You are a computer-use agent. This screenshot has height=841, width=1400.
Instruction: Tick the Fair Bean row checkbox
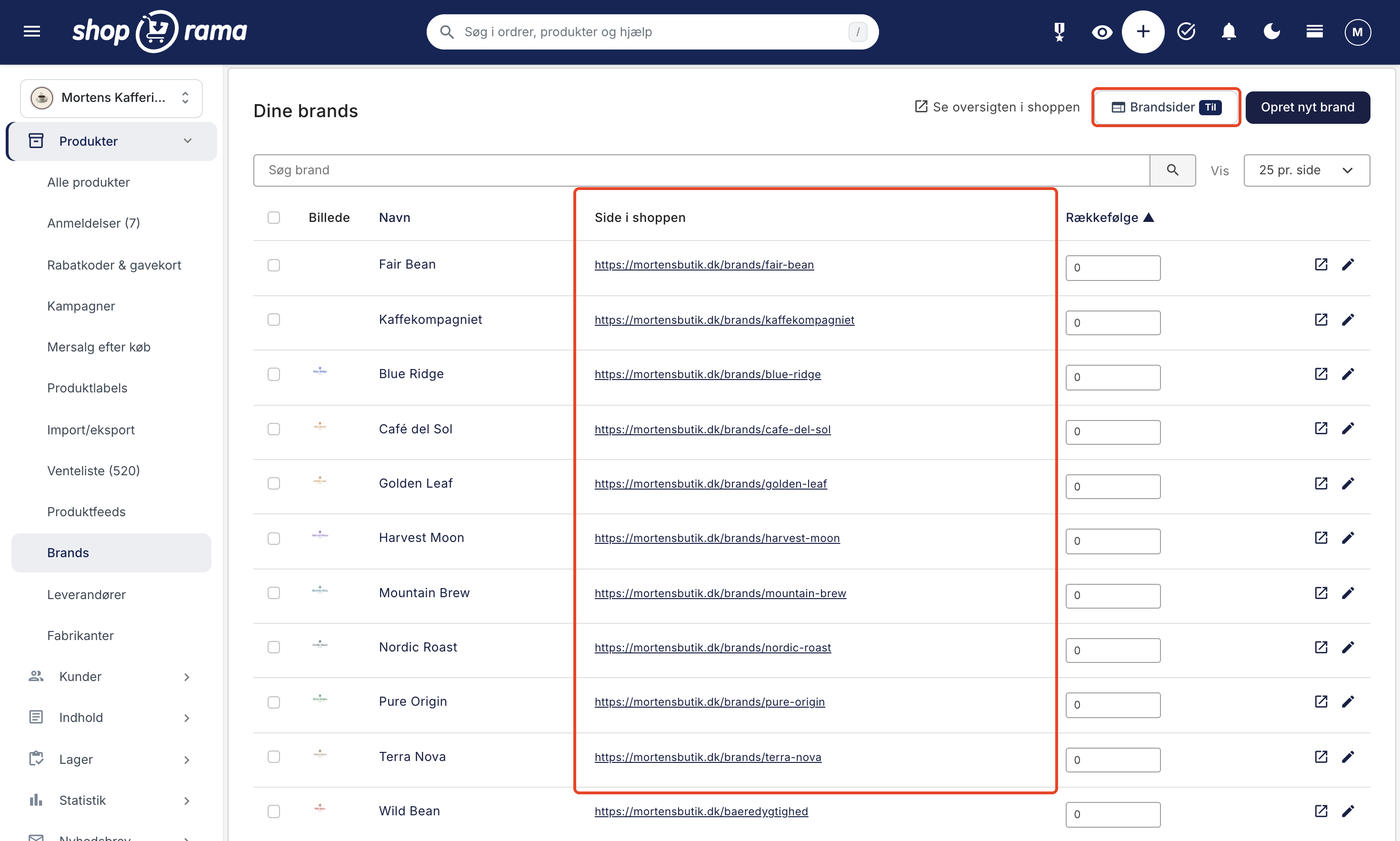[274, 266]
